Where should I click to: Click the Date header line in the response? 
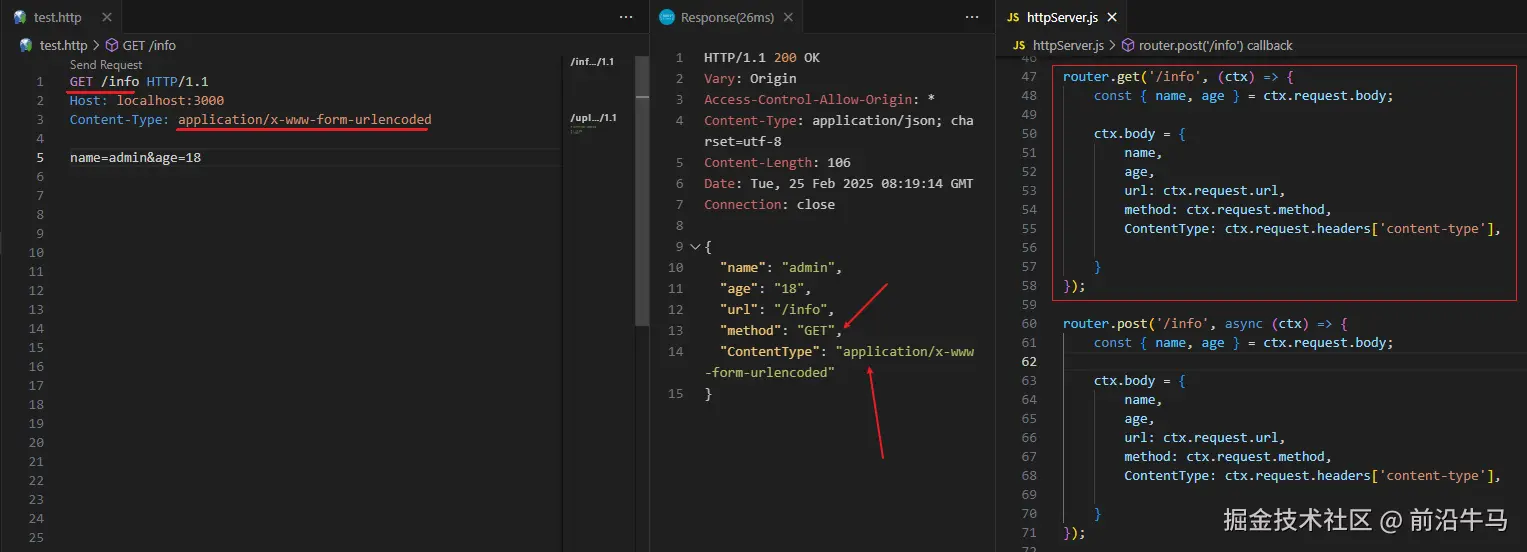[x=839, y=183]
